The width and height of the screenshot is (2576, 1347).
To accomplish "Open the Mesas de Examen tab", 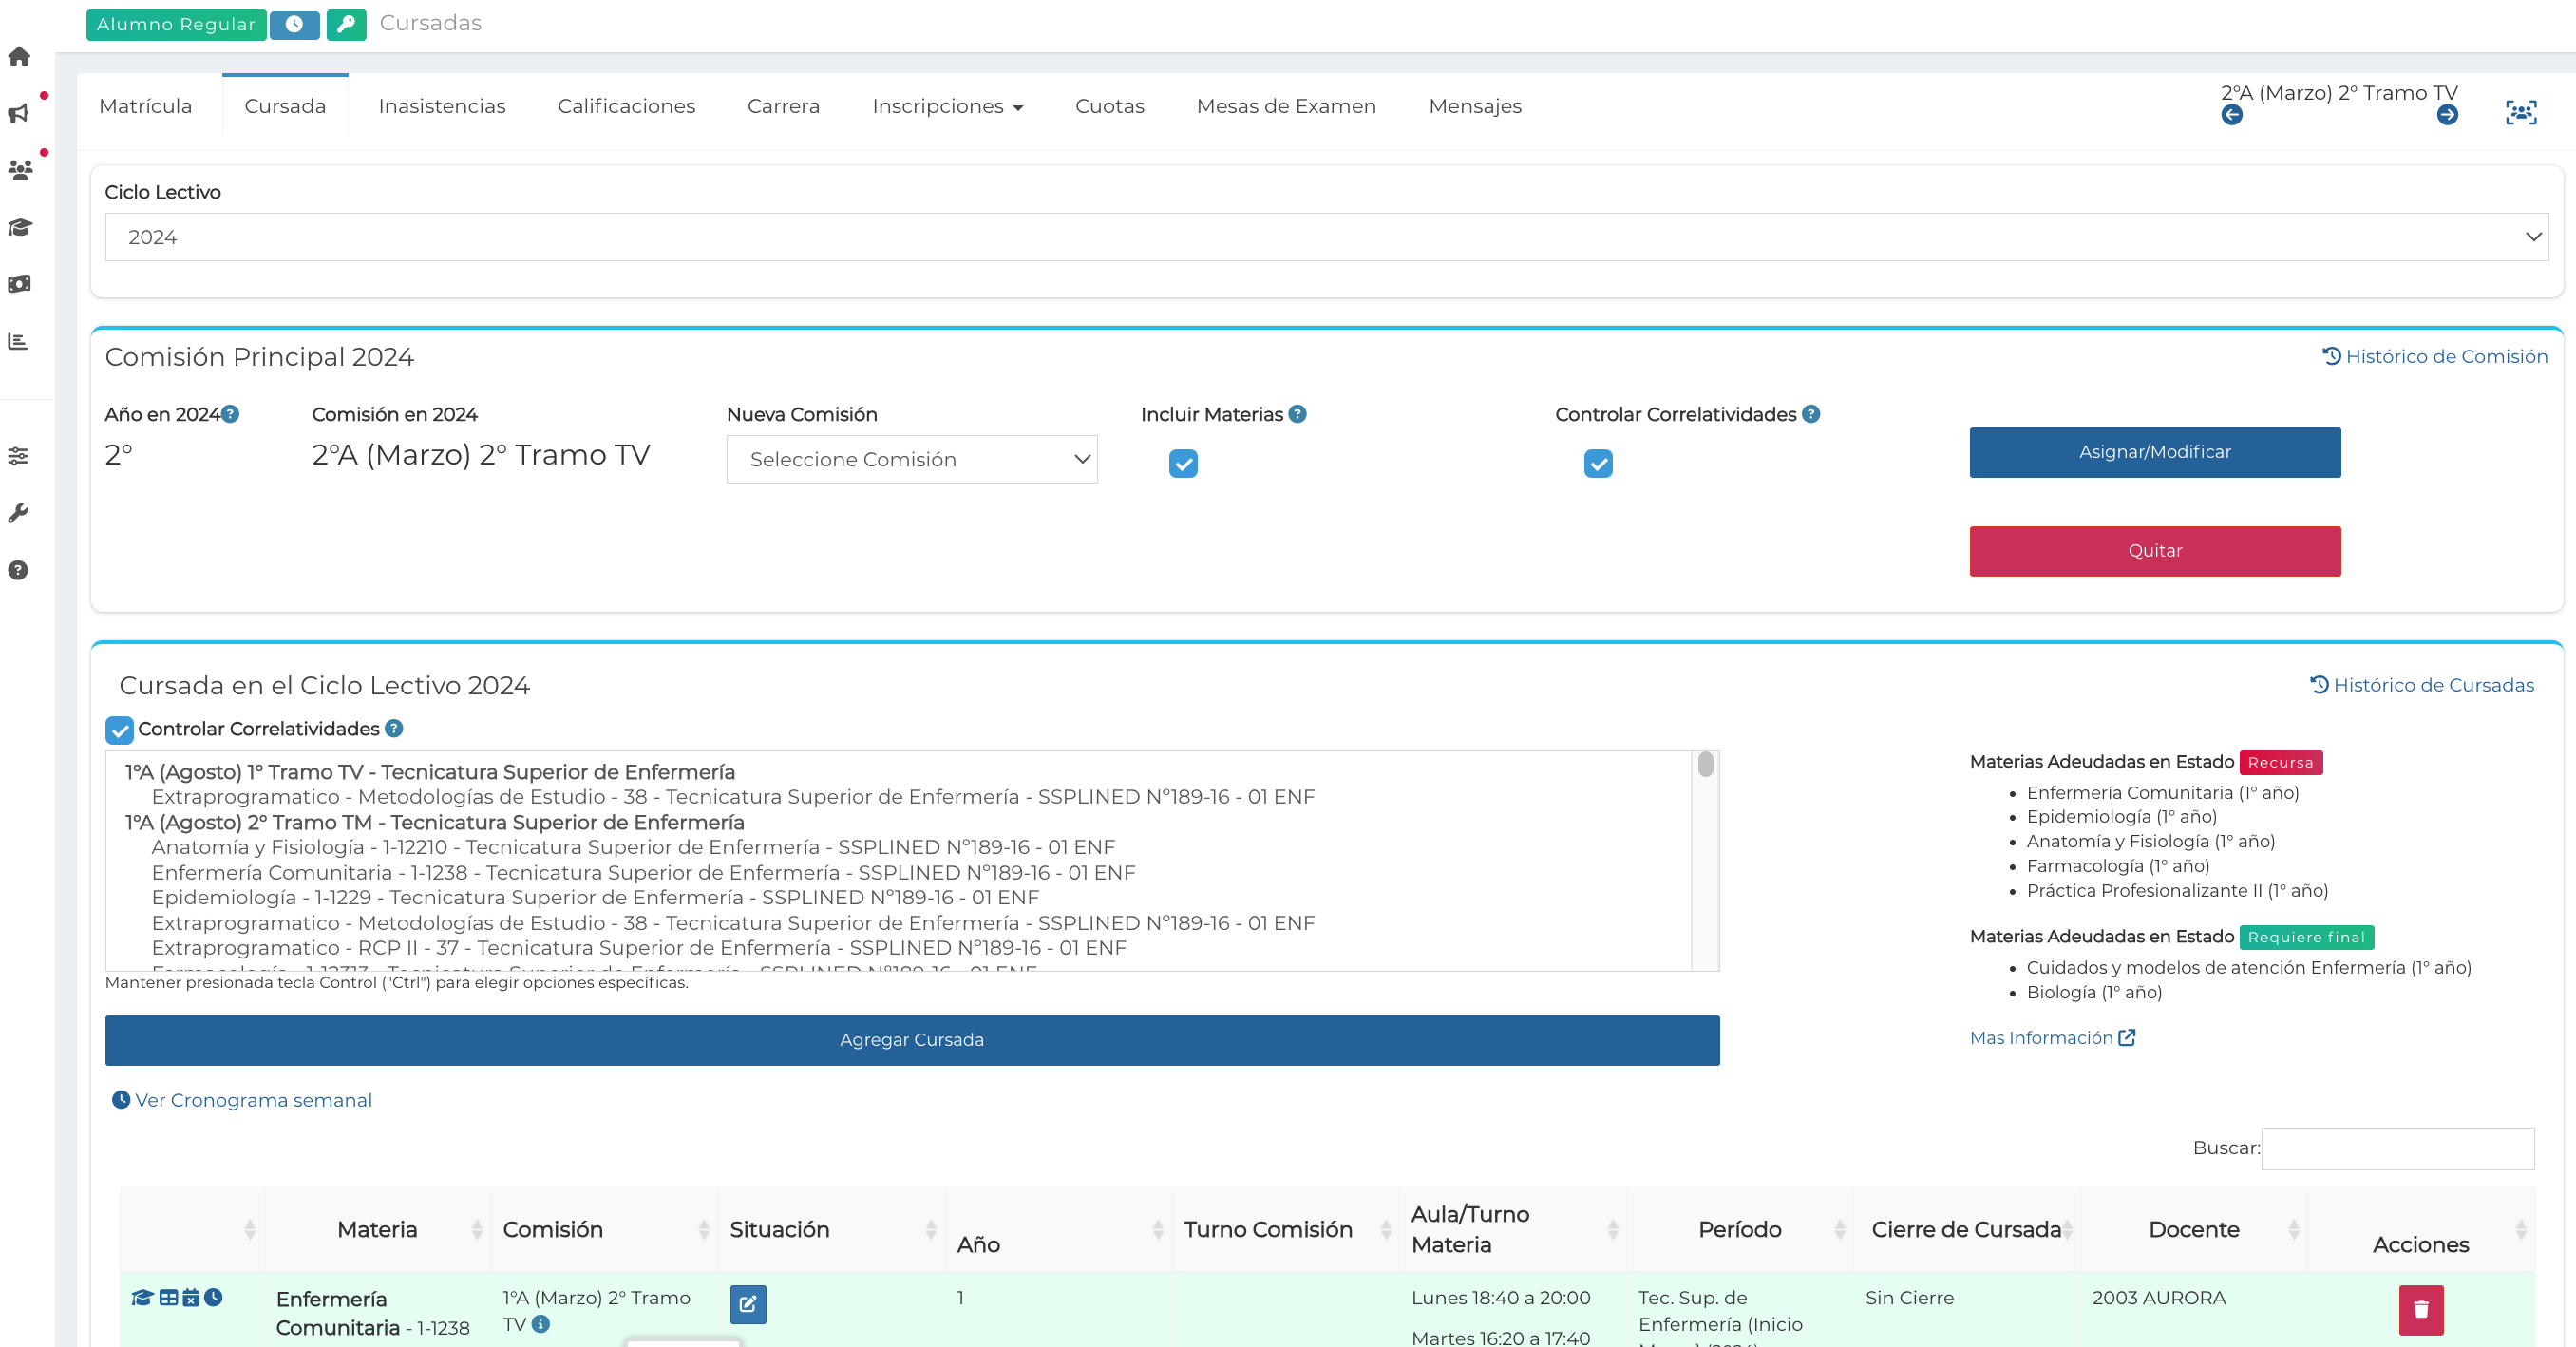I will coord(1286,106).
